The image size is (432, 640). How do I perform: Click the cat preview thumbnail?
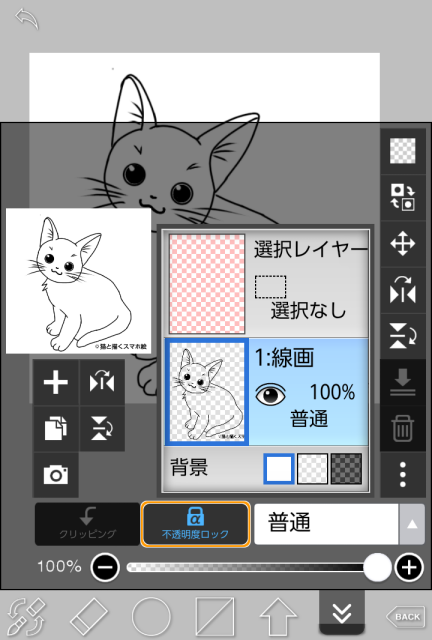point(78,281)
